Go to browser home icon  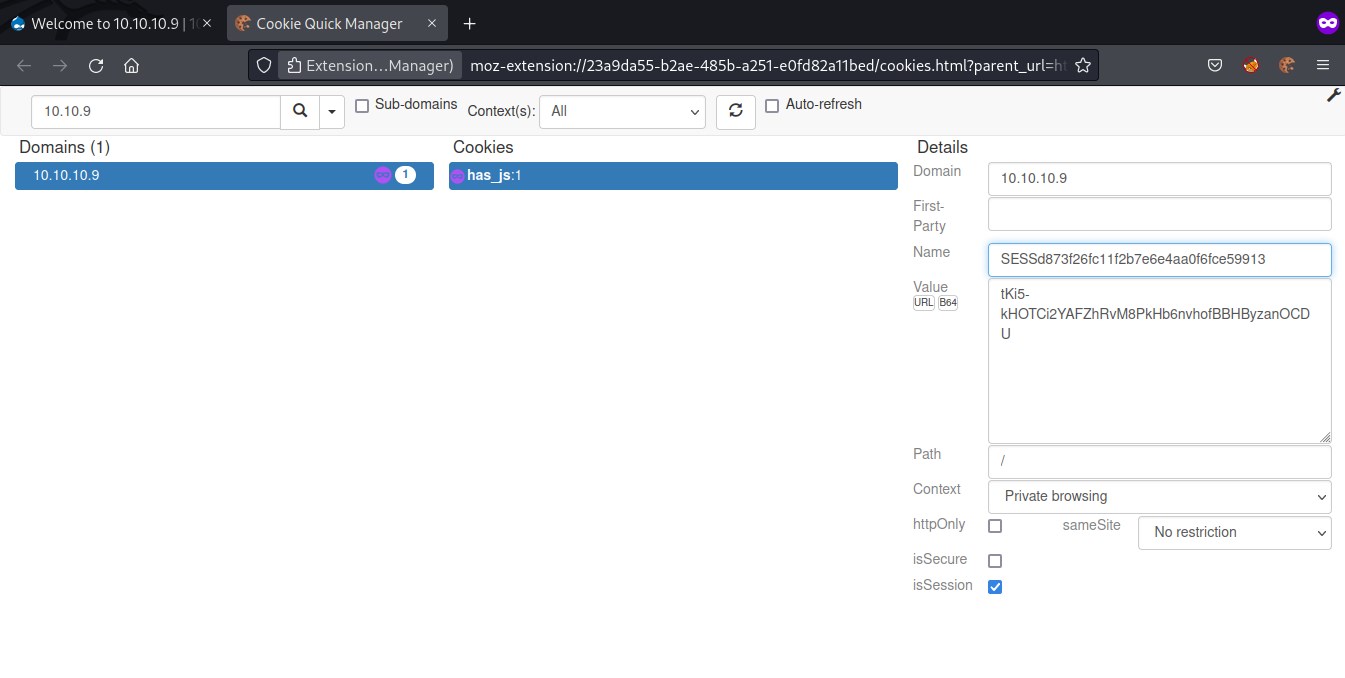131,66
